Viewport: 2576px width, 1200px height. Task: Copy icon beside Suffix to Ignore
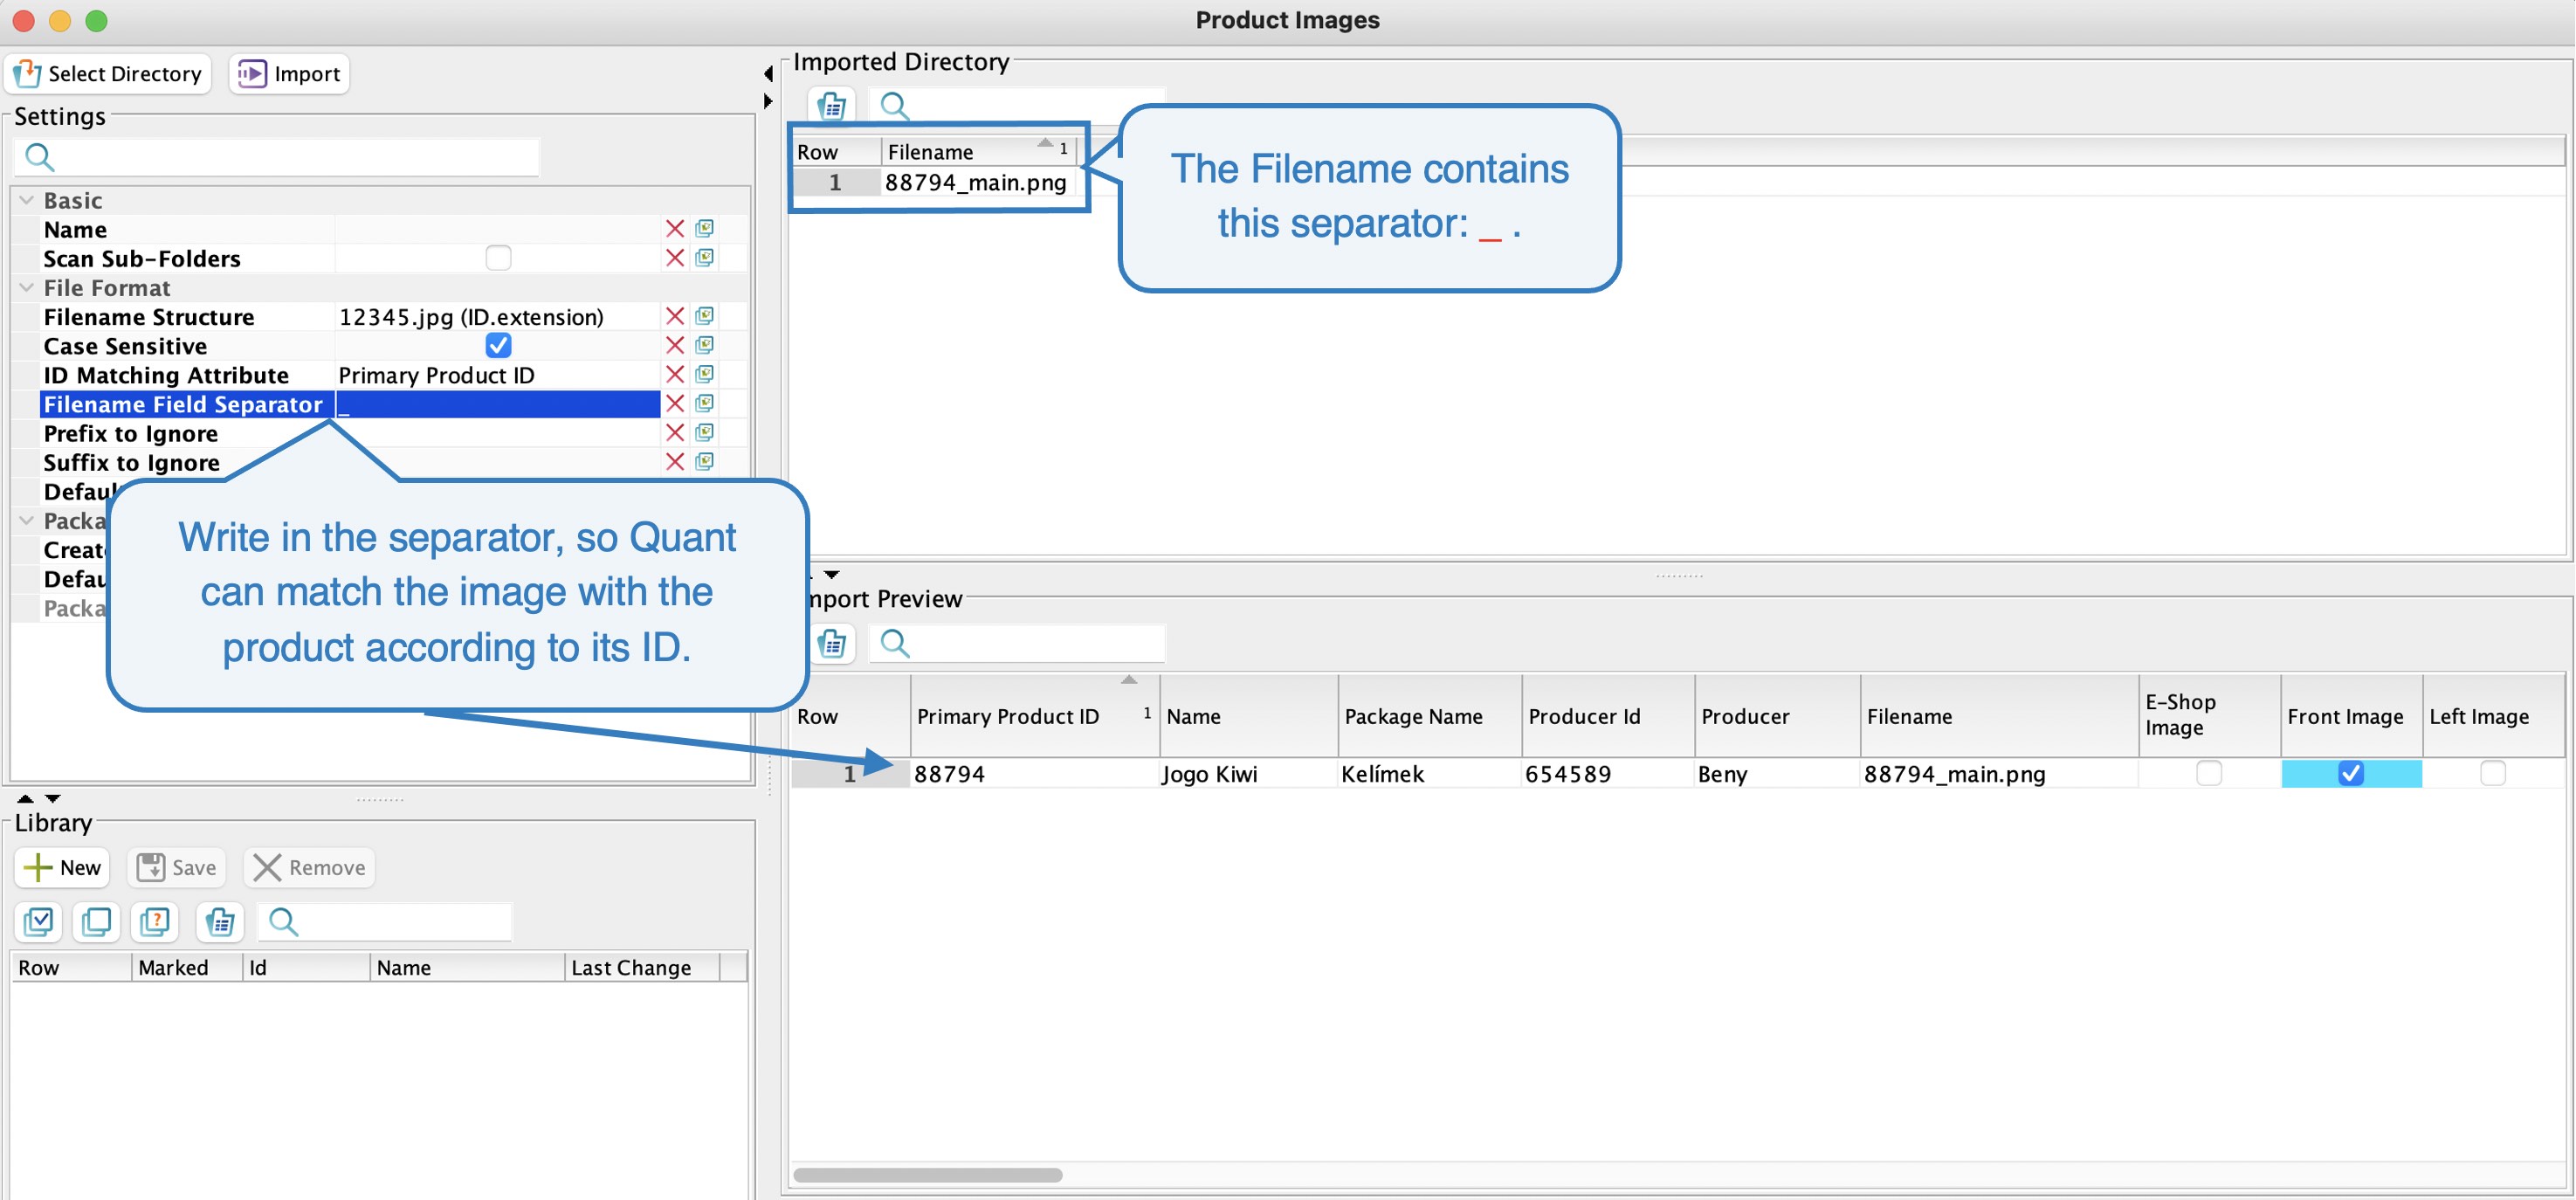pyautogui.click(x=705, y=462)
